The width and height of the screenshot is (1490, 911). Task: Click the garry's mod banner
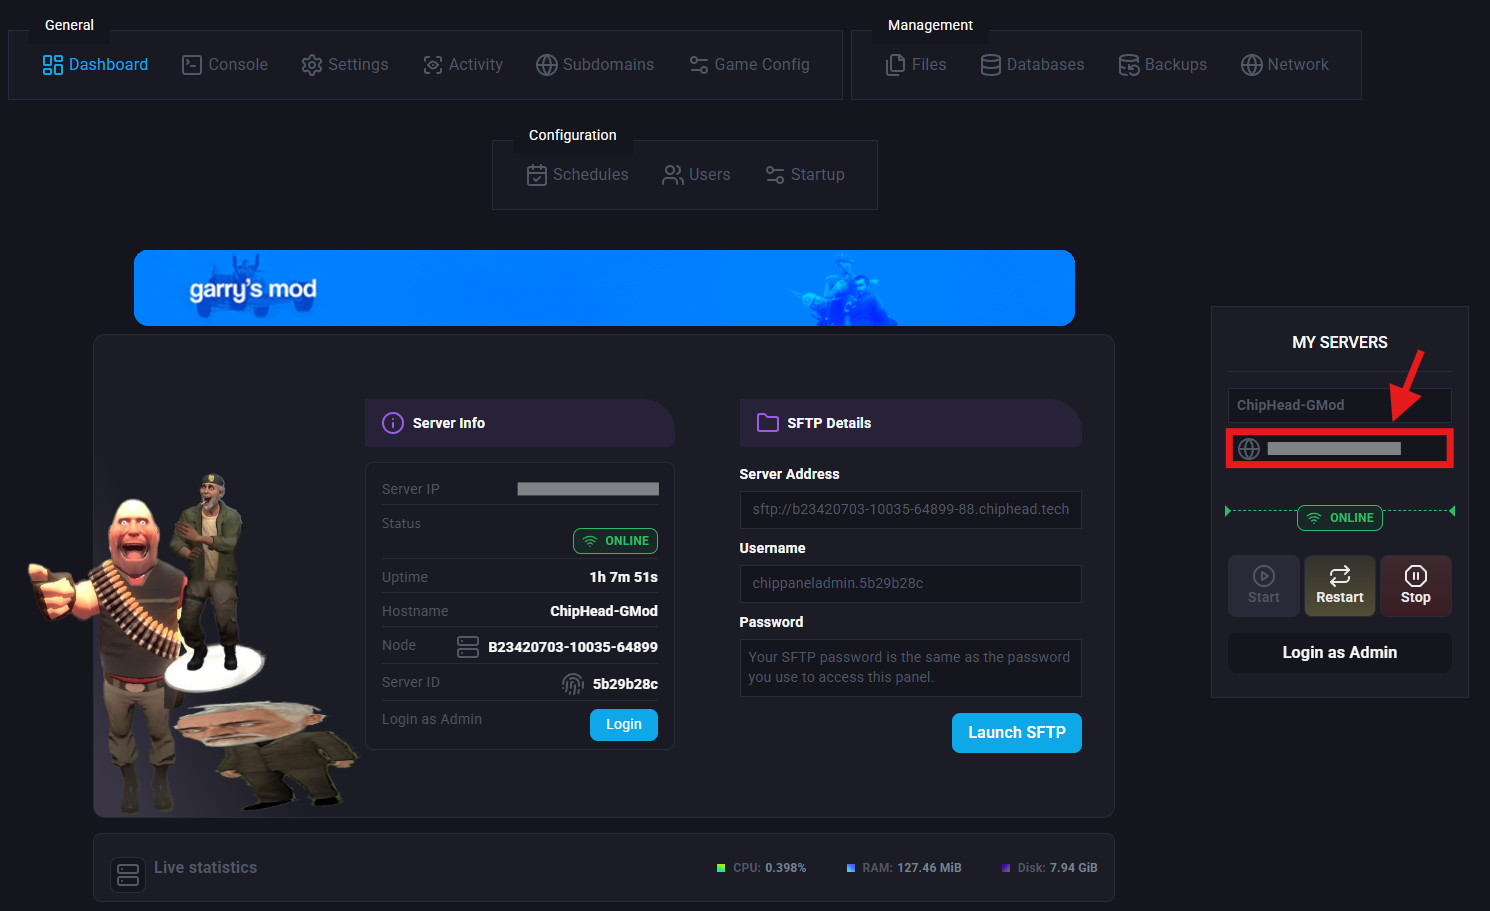pos(604,288)
